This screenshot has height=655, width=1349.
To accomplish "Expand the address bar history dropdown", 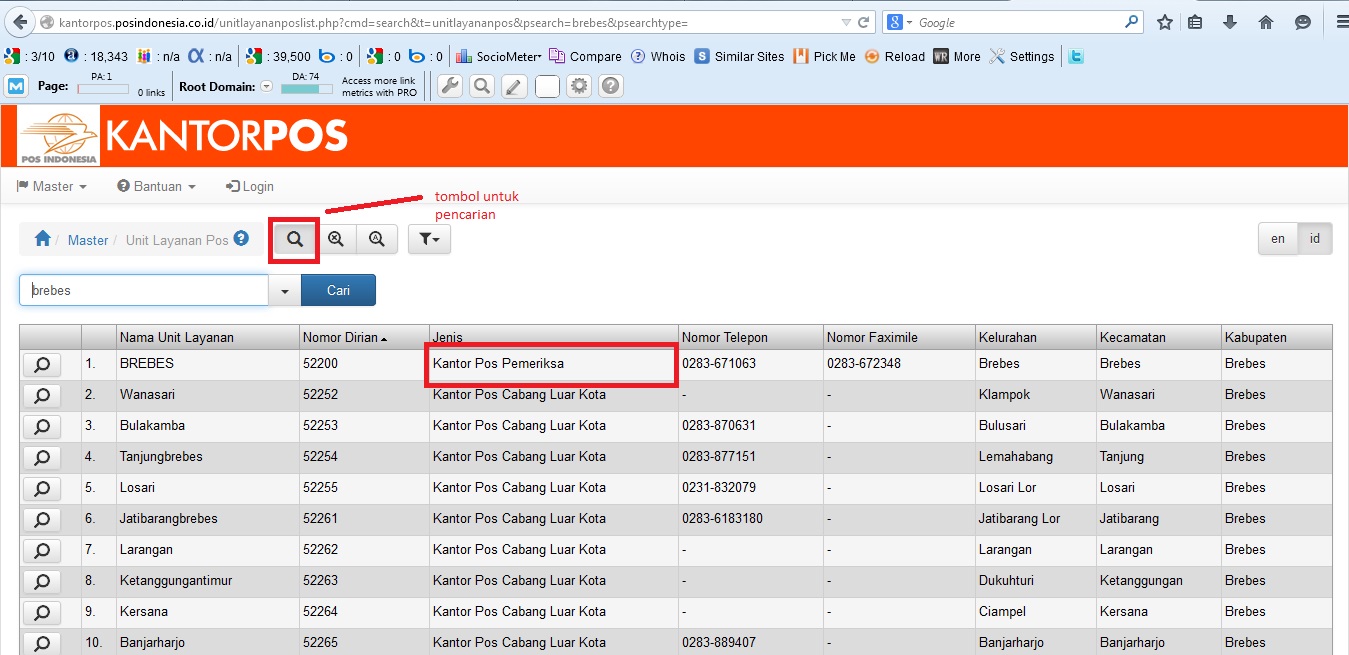I will click(x=847, y=22).
